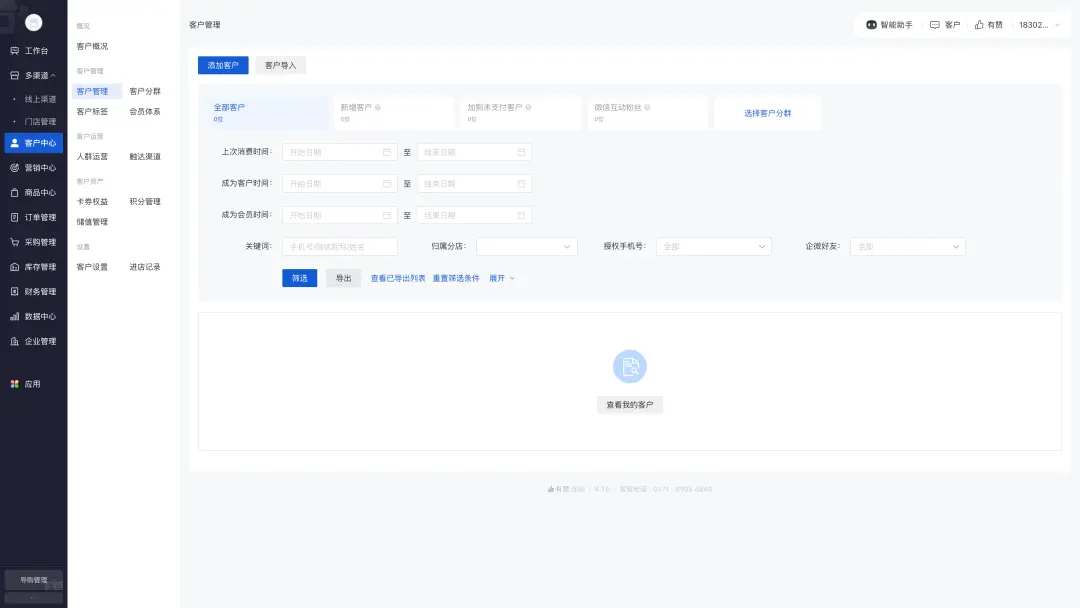This screenshot has width=1080, height=608.
Task: Open the 企微好友 dropdown
Action: (x=907, y=246)
